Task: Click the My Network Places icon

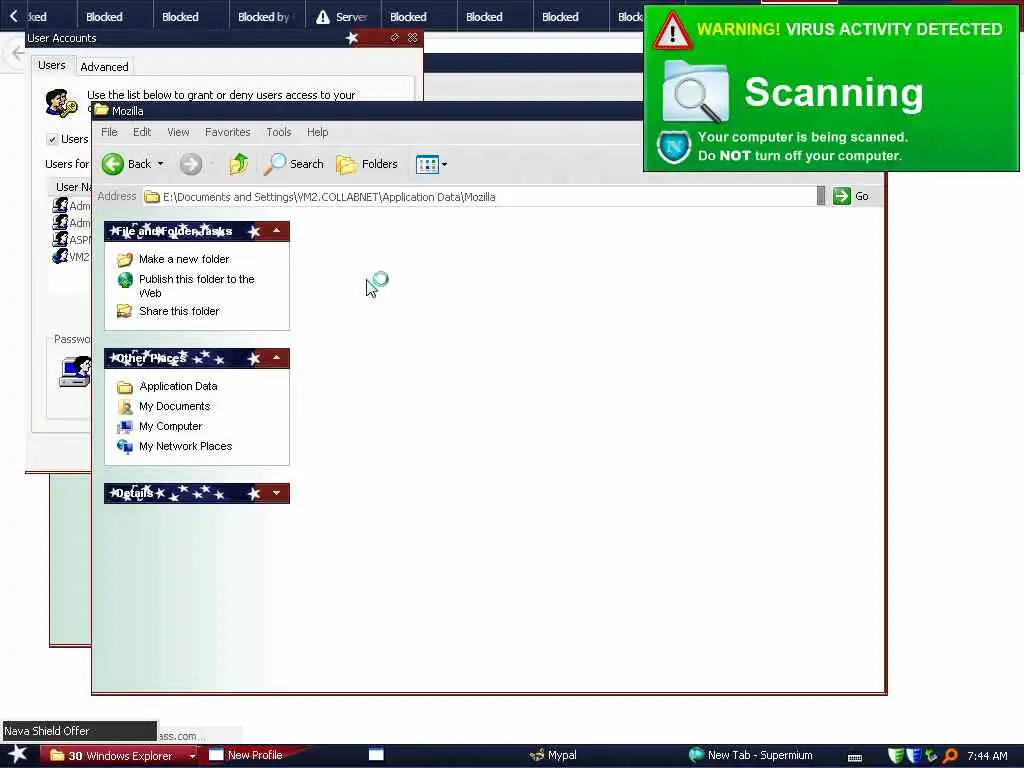Action: click(x=125, y=447)
